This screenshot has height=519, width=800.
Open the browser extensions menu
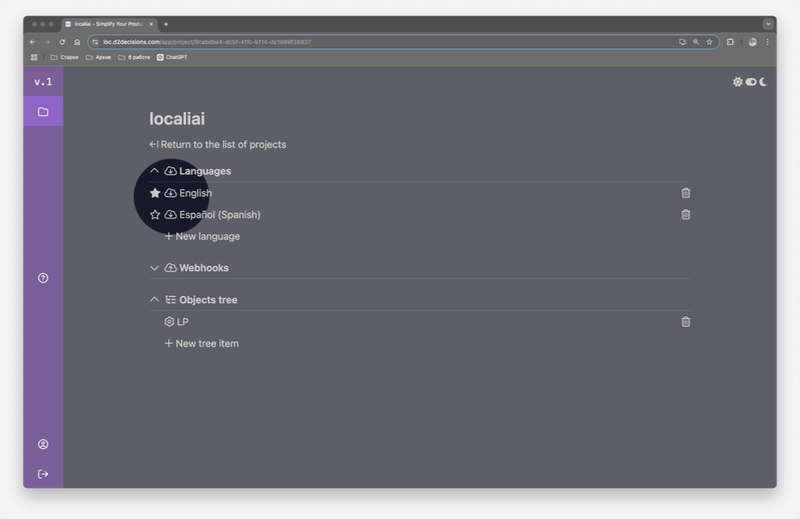[730, 42]
